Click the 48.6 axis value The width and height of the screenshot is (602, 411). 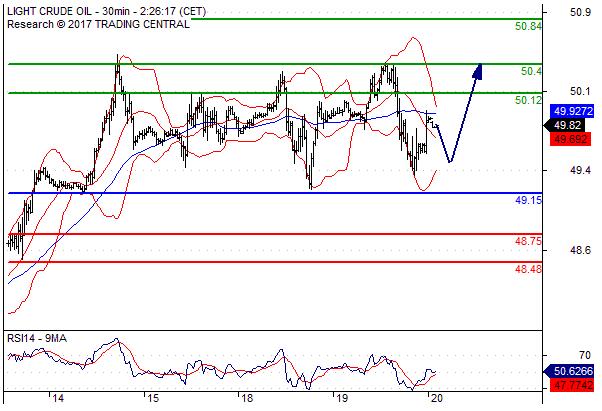[580, 250]
